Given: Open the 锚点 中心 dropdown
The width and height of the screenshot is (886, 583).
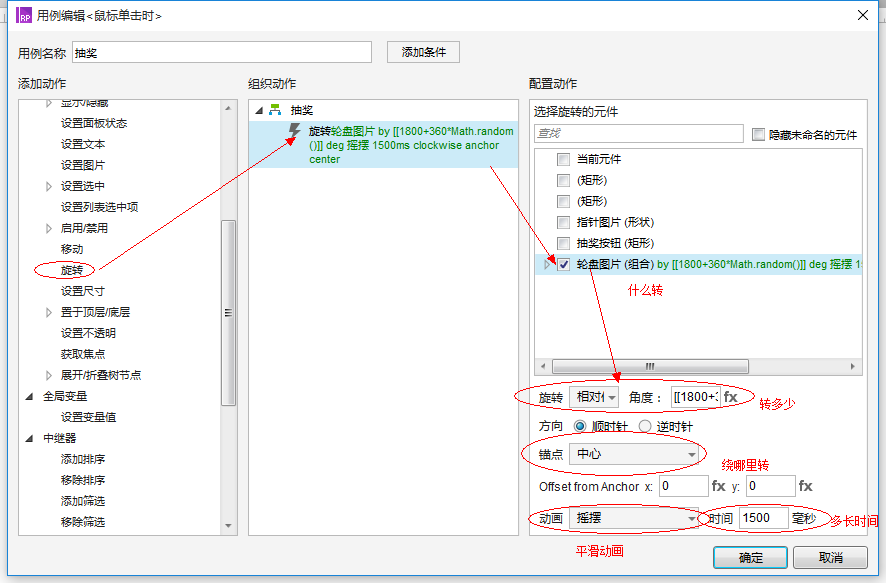Looking at the screenshot, I should tap(634, 454).
